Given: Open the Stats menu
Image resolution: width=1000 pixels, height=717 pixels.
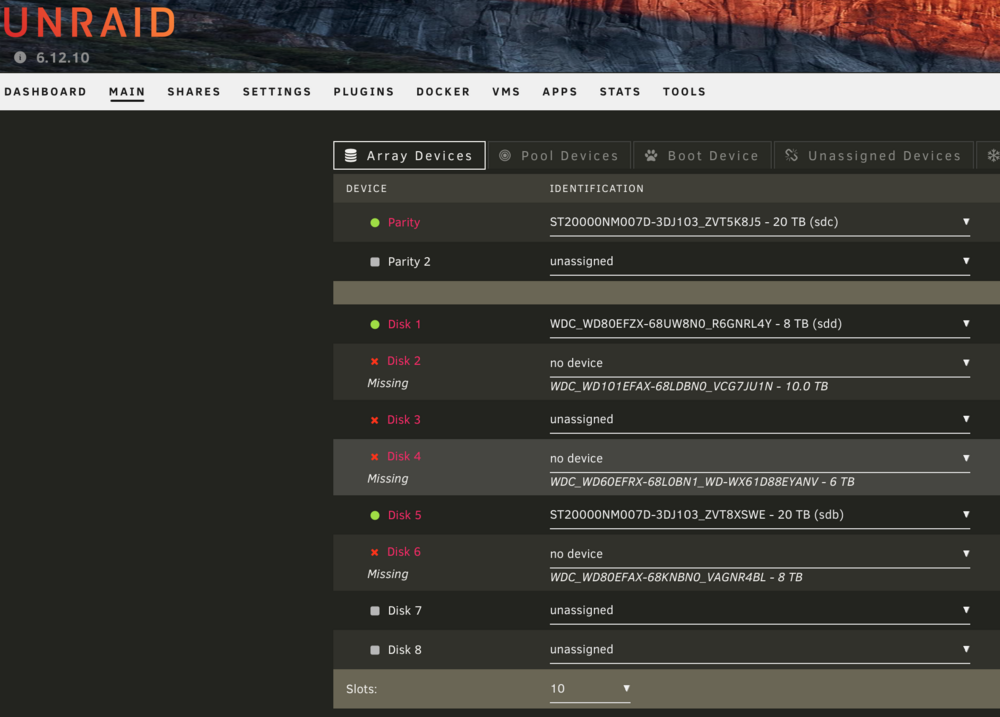Looking at the screenshot, I should coord(620,92).
